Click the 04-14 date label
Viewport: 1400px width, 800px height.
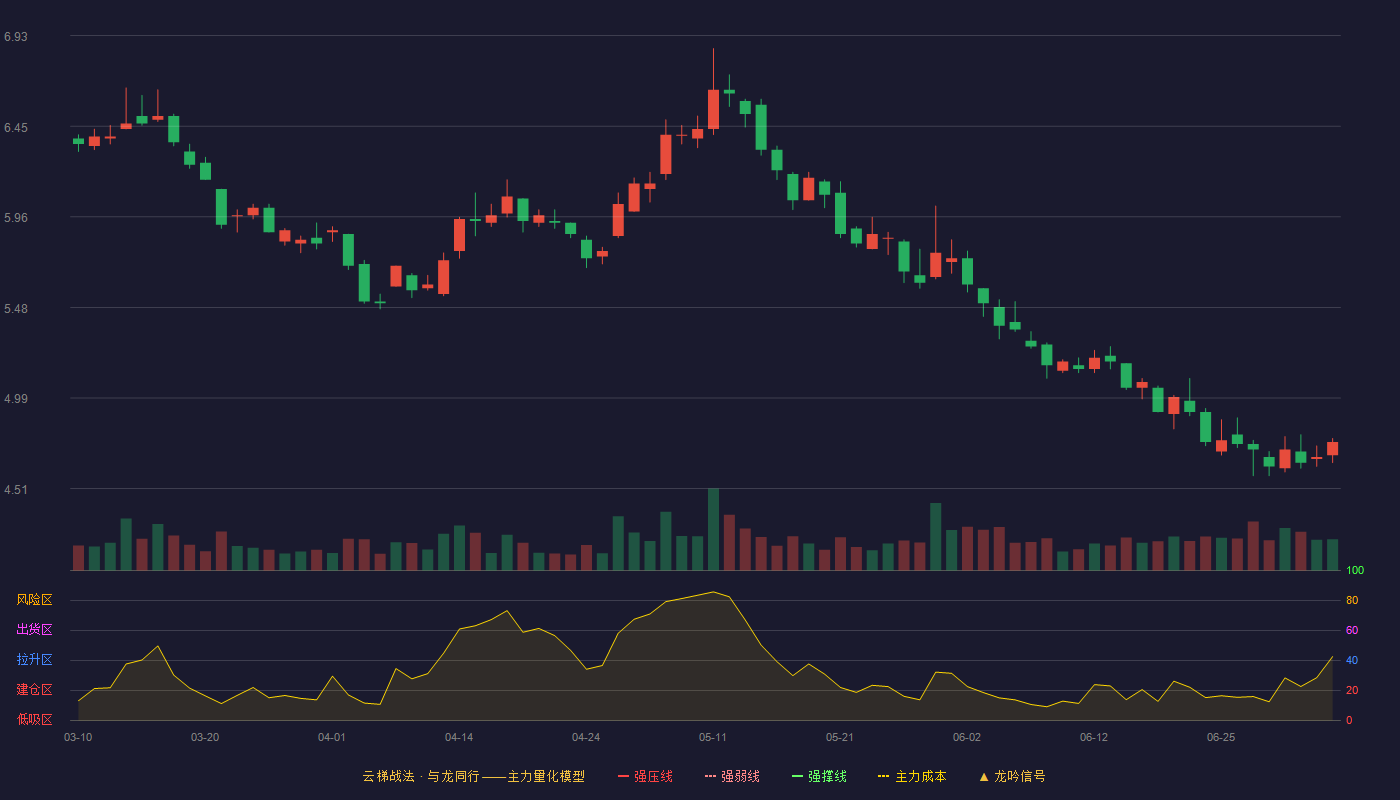point(459,737)
